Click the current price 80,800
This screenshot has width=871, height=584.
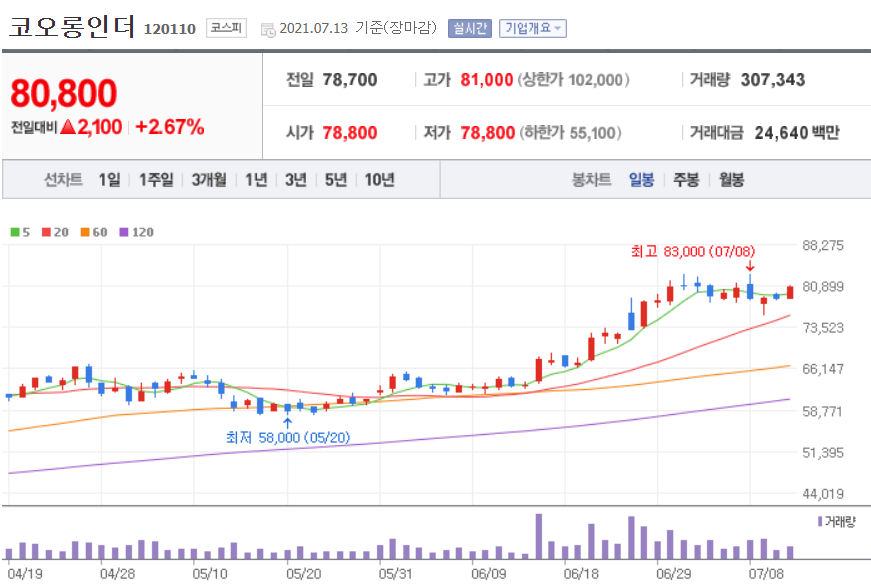coord(63,93)
